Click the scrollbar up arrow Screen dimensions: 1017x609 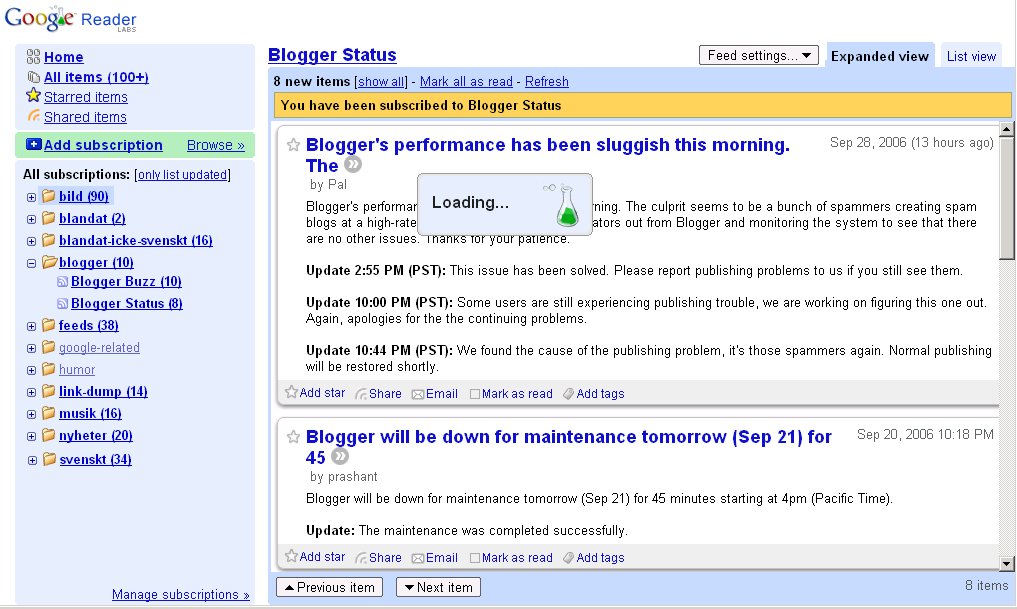[1006, 128]
